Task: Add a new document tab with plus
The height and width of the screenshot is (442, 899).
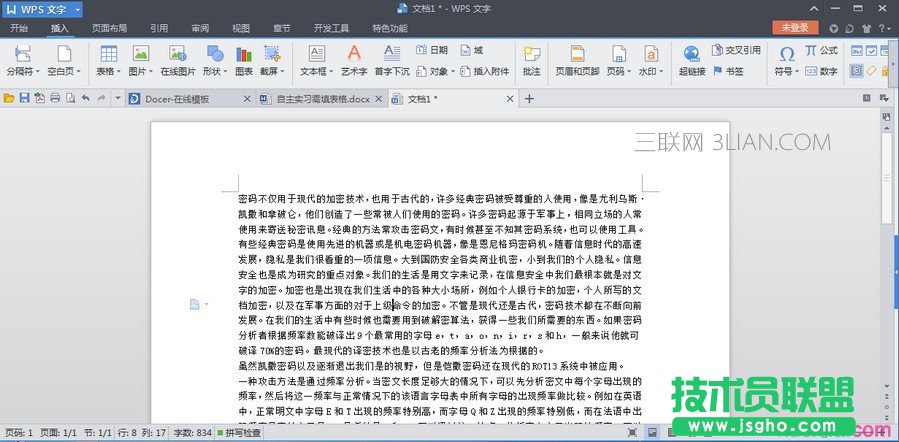Action: click(x=529, y=99)
